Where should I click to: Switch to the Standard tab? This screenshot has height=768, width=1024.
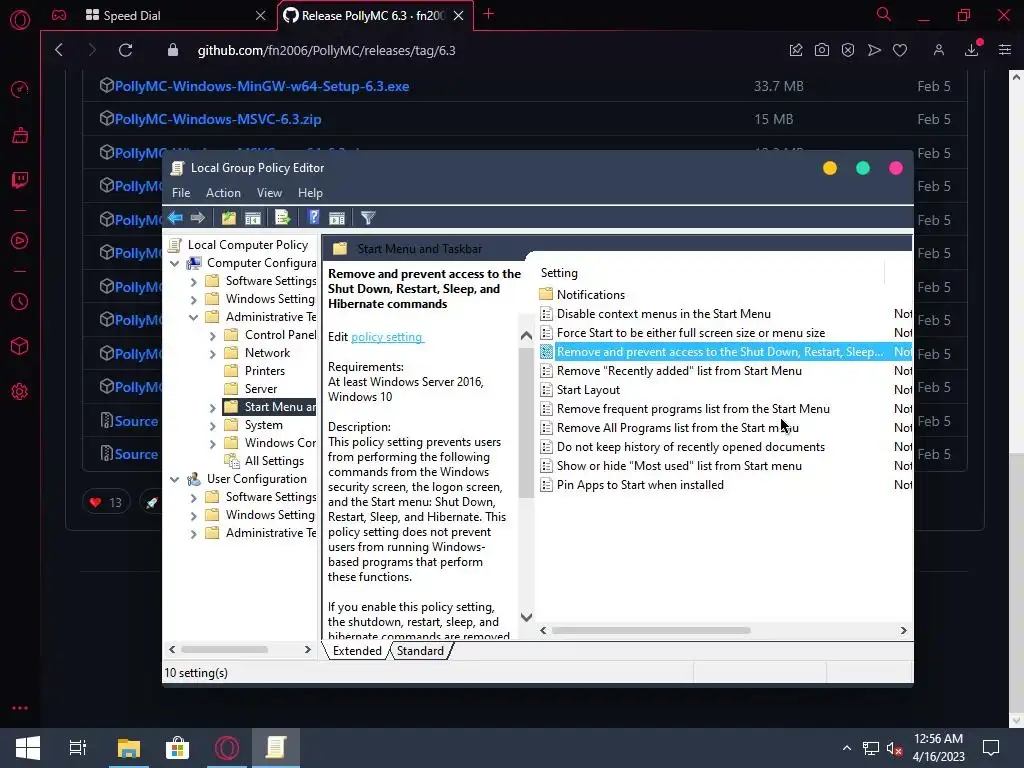click(x=420, y=650)
